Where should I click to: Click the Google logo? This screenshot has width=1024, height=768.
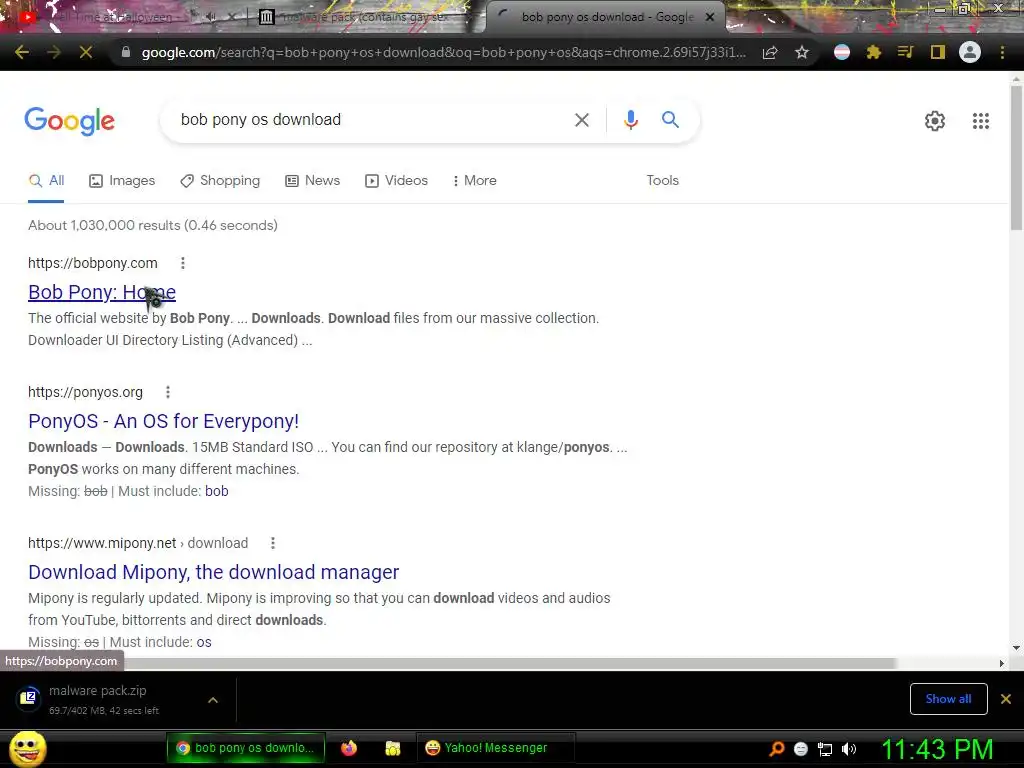click(x=70, y=121)
